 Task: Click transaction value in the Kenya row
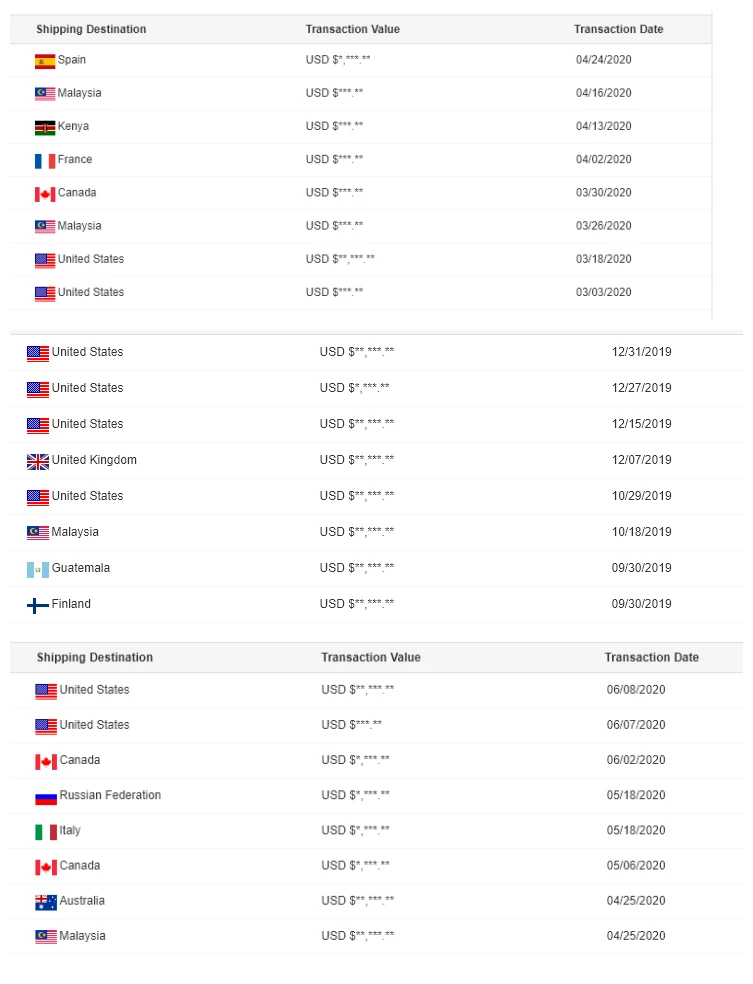[x=335, y=127]
